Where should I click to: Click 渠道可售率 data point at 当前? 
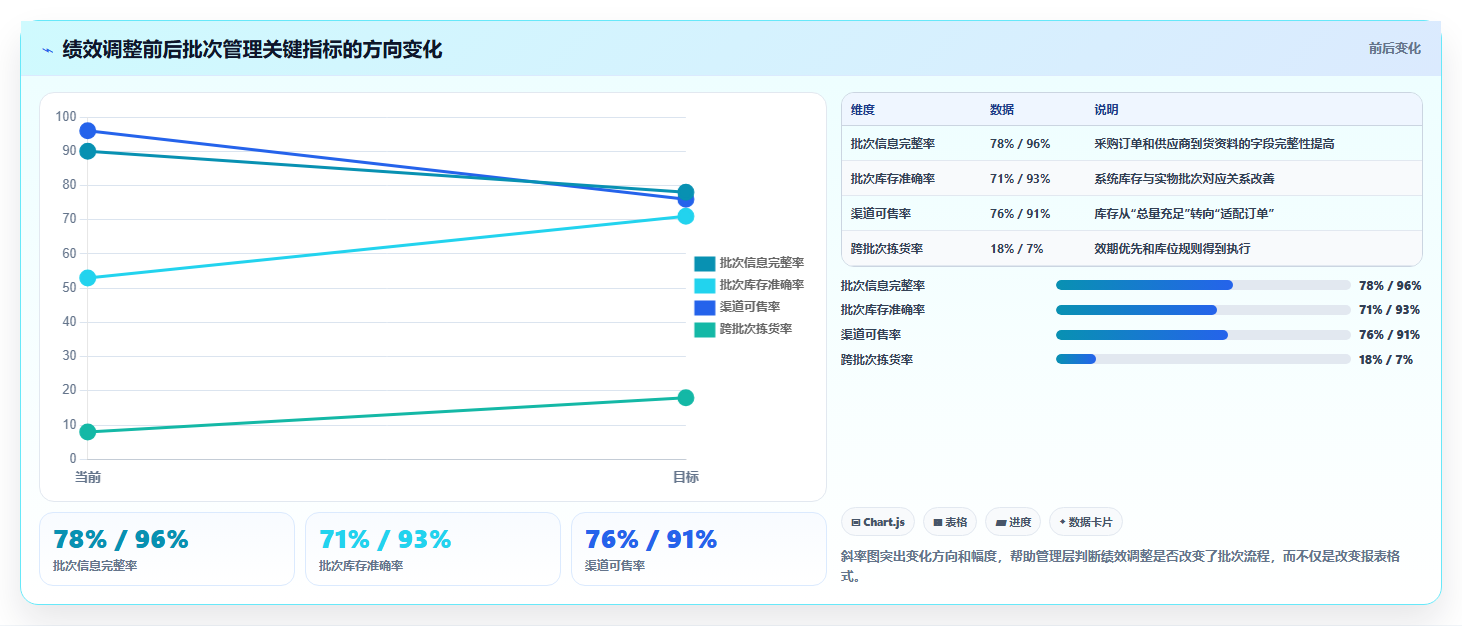[x=88, y=131]
